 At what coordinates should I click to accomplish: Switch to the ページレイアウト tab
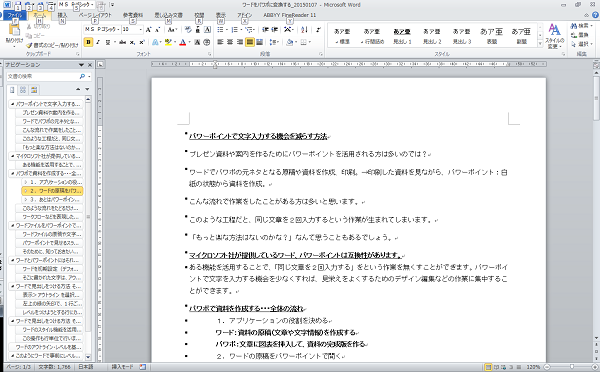[95, 15]
